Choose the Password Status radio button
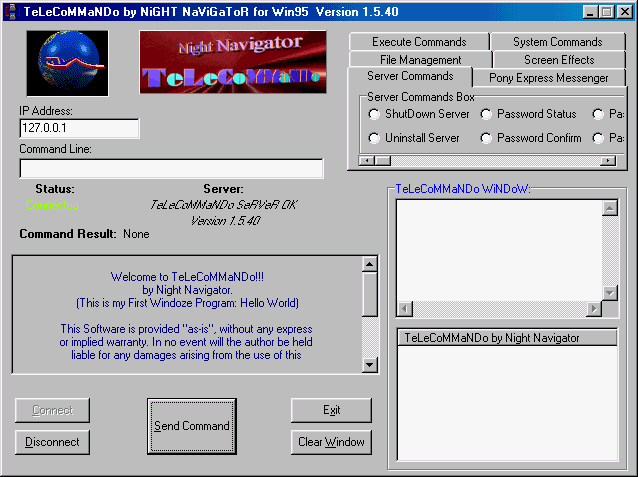Viewport: 638px width, 477px height. click(487, 114)
